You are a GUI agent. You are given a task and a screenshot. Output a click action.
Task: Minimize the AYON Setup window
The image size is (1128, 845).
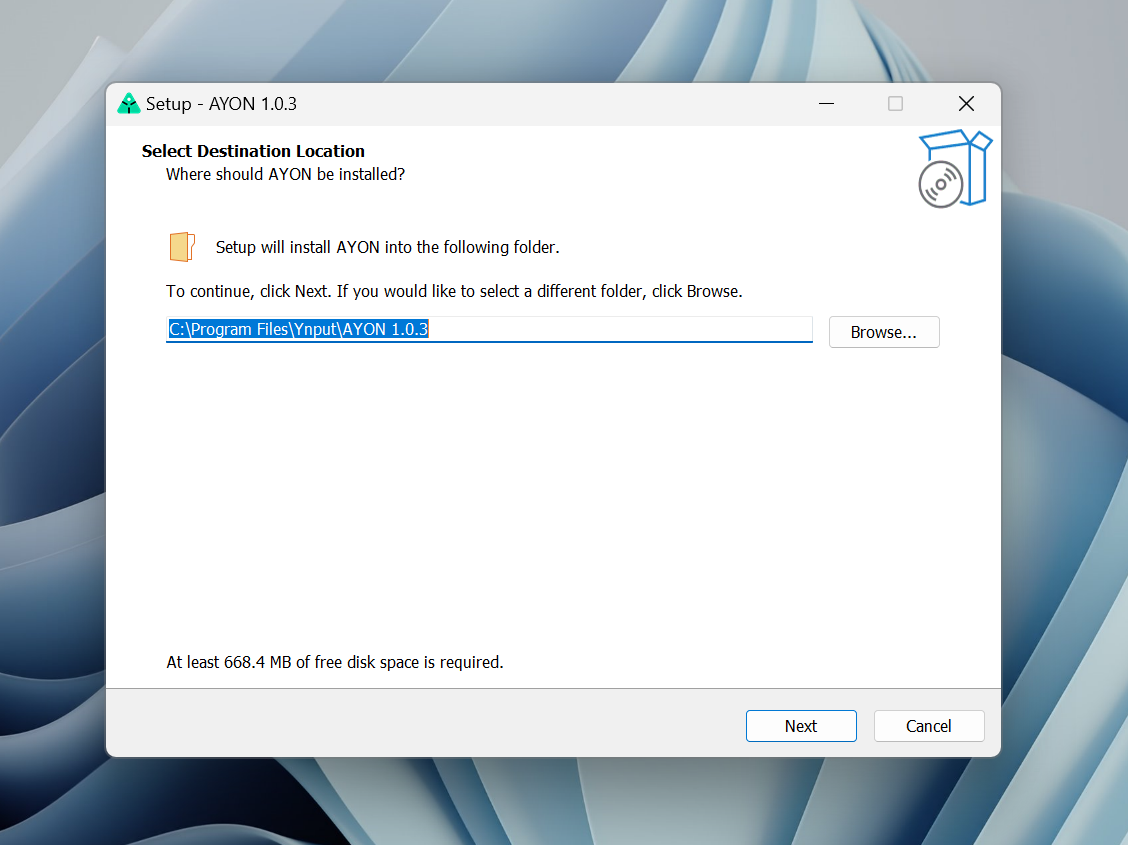click(x=826, y=104)
